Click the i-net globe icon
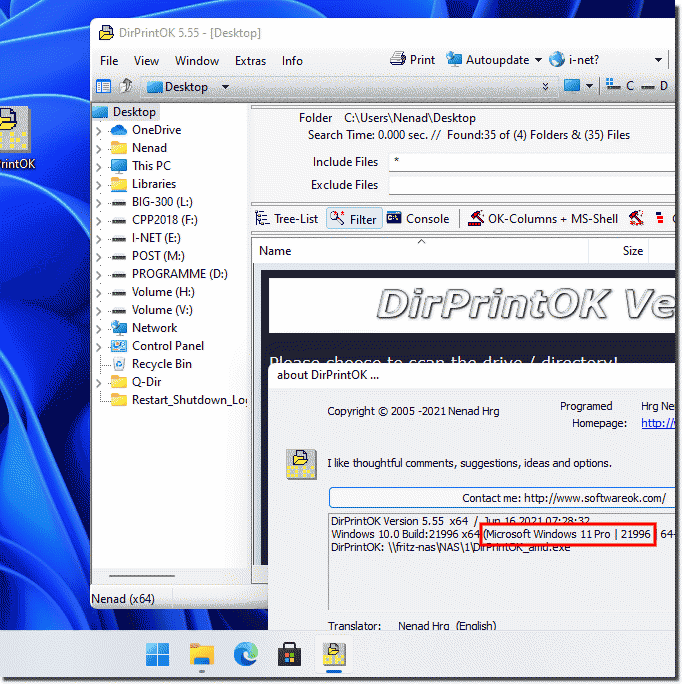 click(x=557, y=59)
